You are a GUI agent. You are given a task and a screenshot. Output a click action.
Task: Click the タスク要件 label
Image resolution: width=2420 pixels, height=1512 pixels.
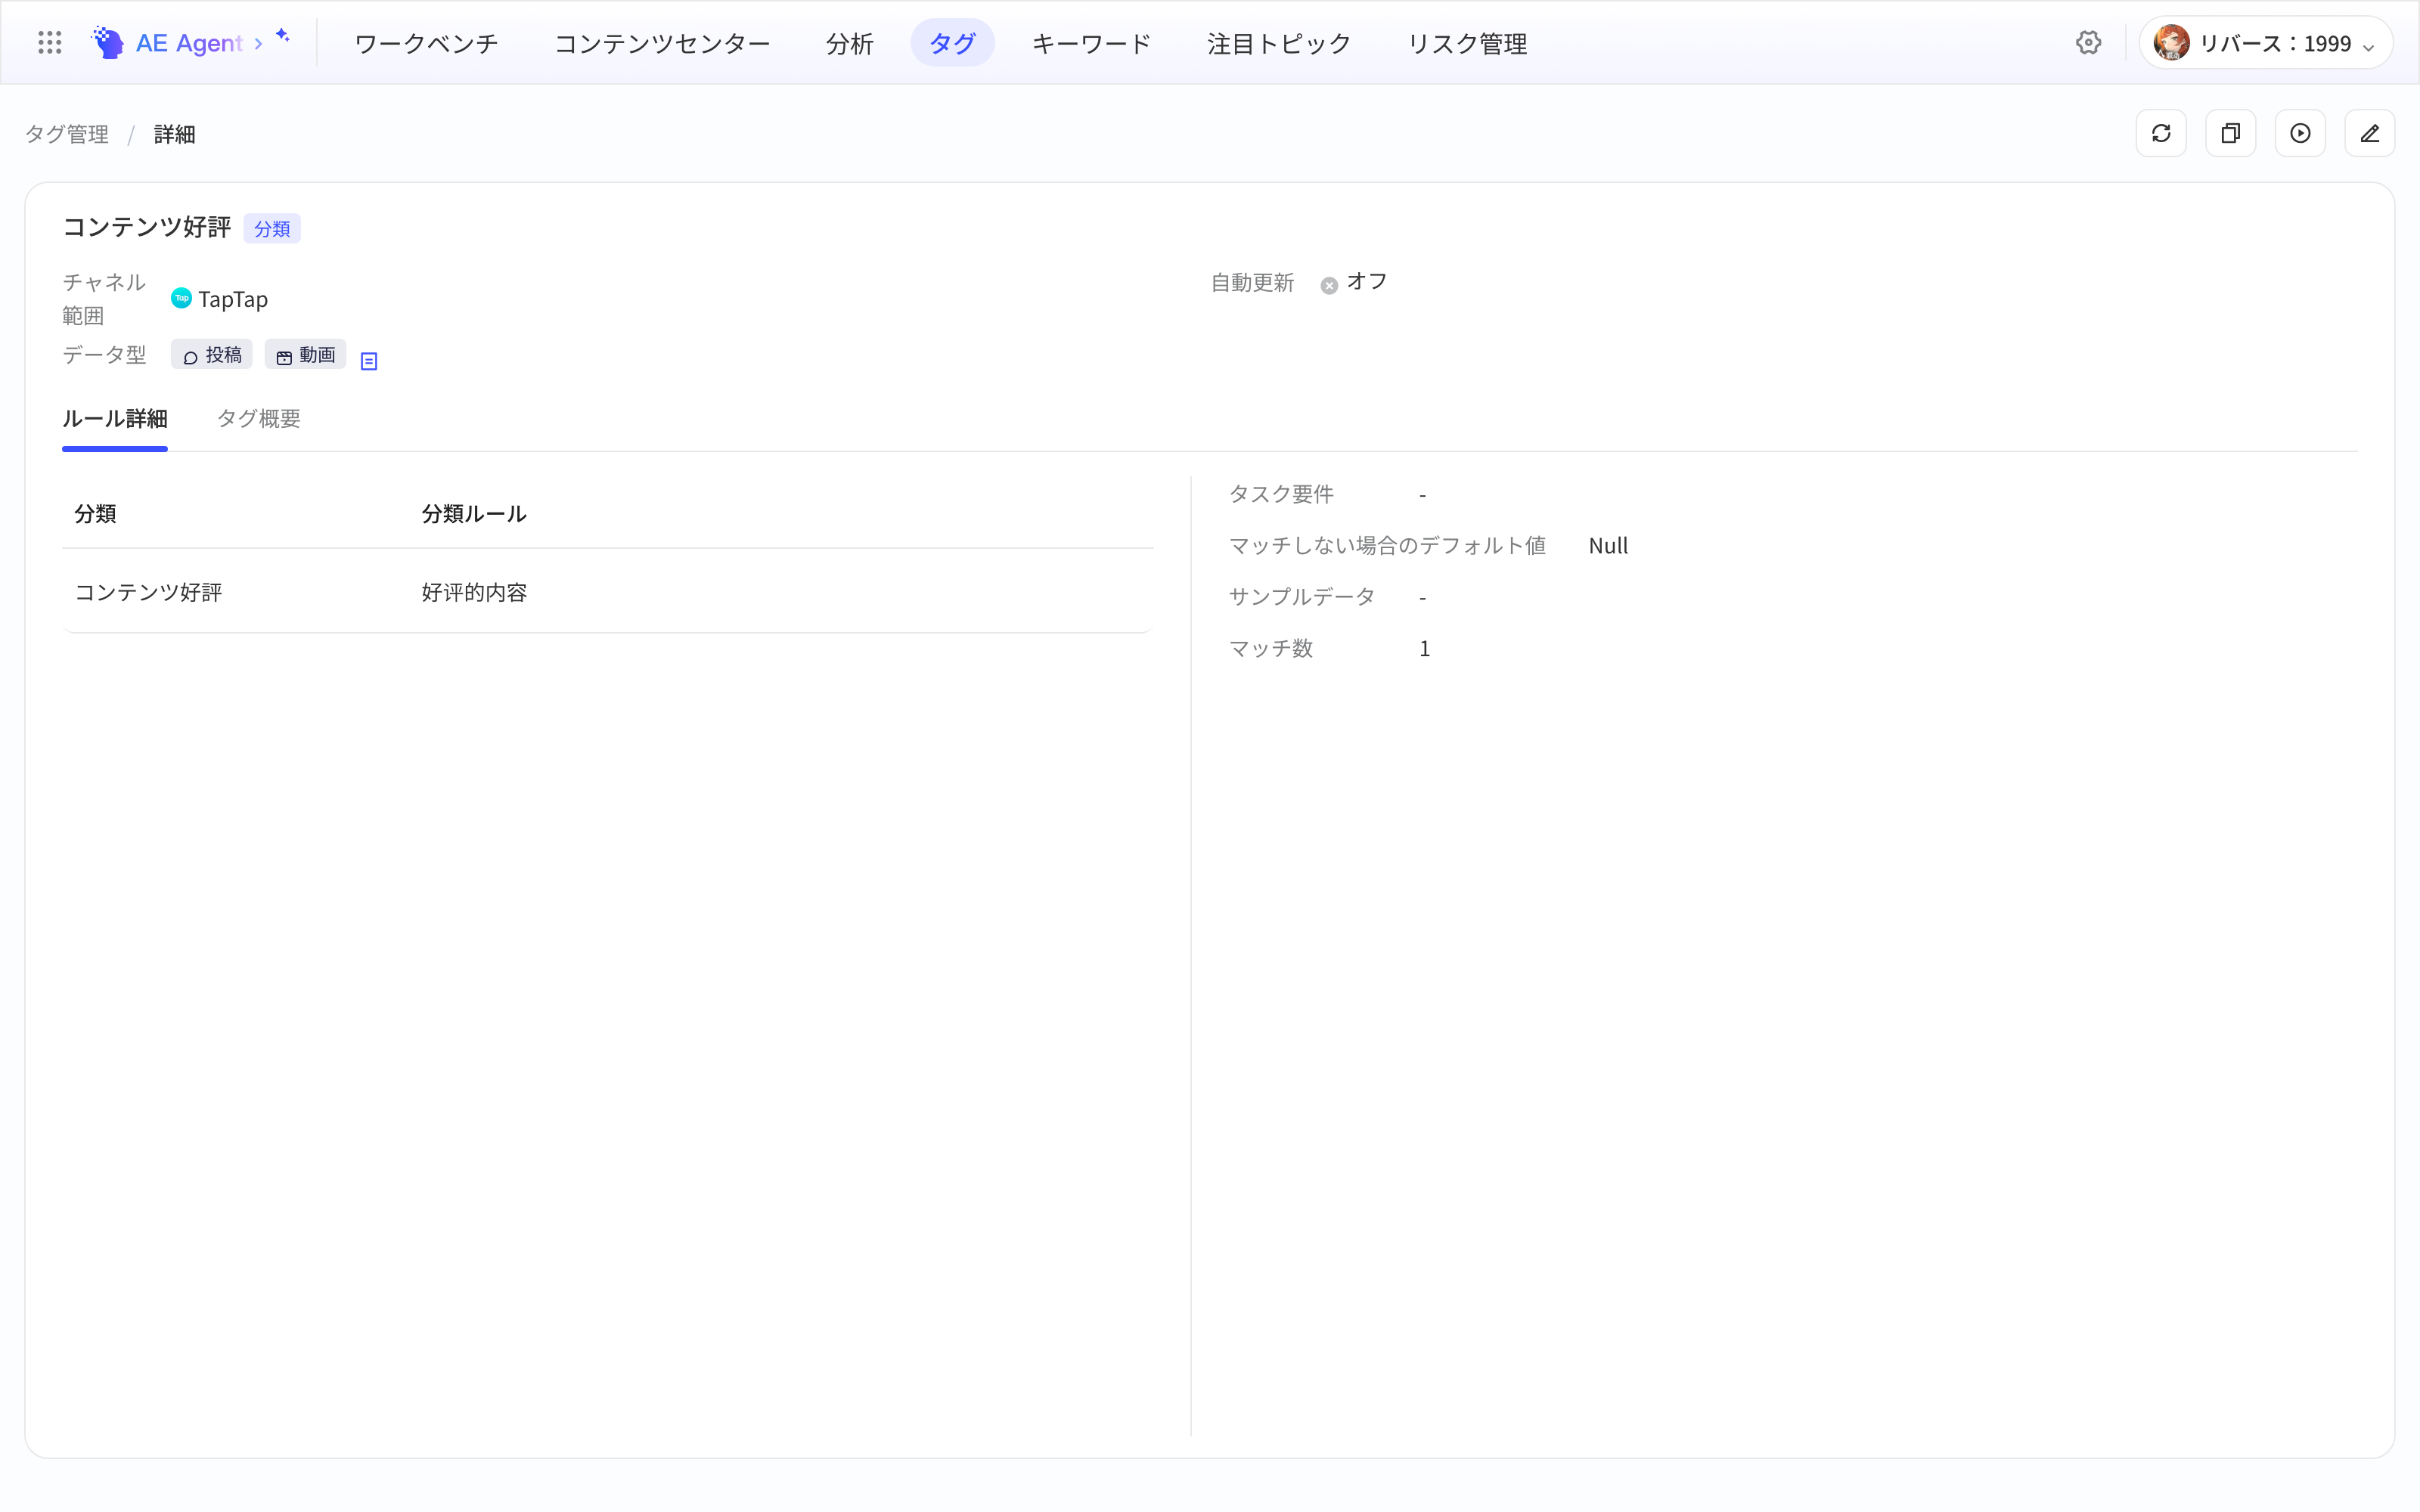coord(1281,494)
